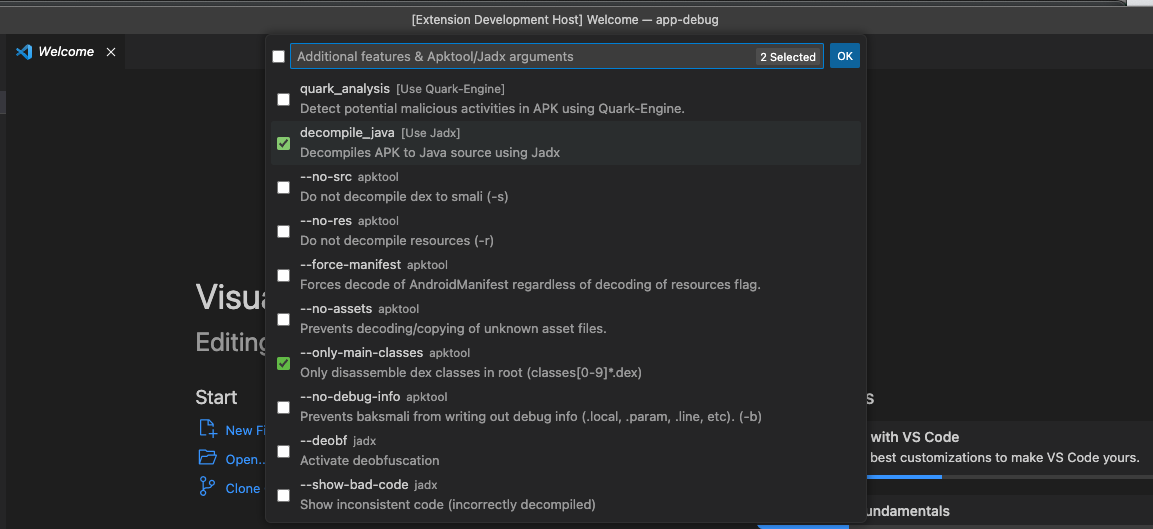
Task: Click 'Show inconsistent code (incorrectly decompiled)' text
Action: coord(448,505)
